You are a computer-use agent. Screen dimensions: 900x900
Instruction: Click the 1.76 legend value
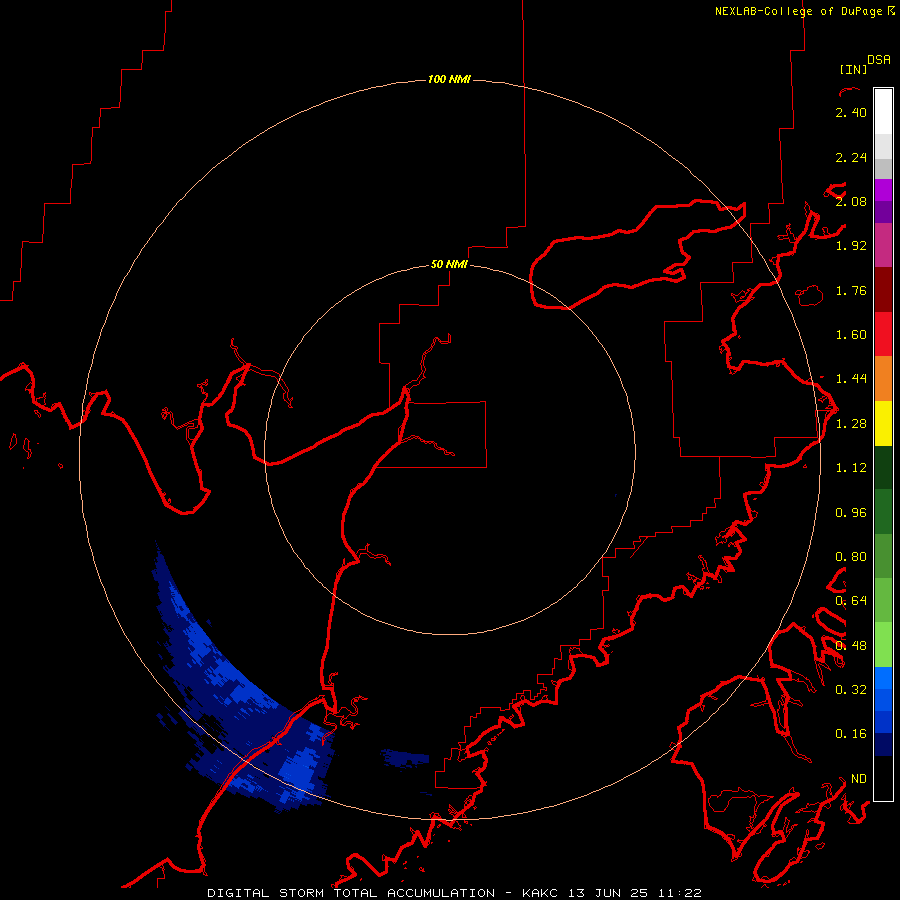[x=851, y=290]
